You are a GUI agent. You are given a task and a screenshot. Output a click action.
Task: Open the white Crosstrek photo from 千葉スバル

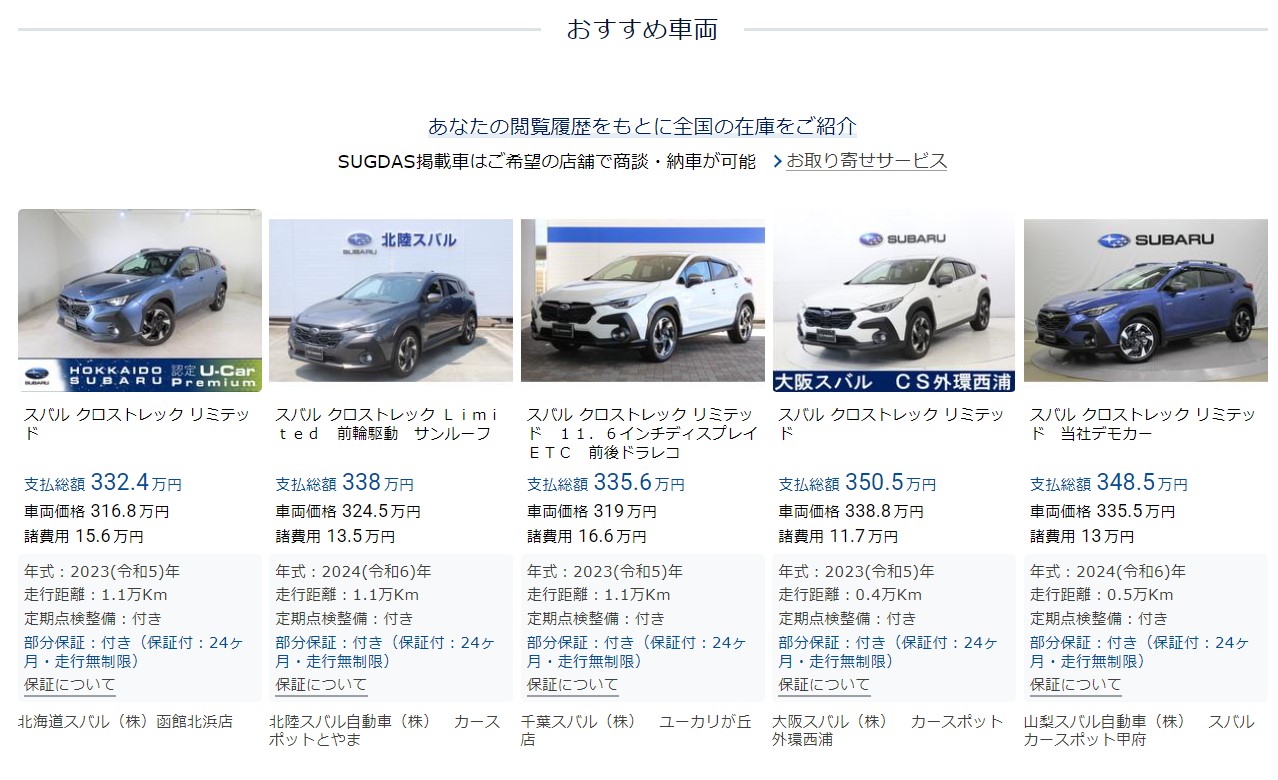[x=643, y=301]
